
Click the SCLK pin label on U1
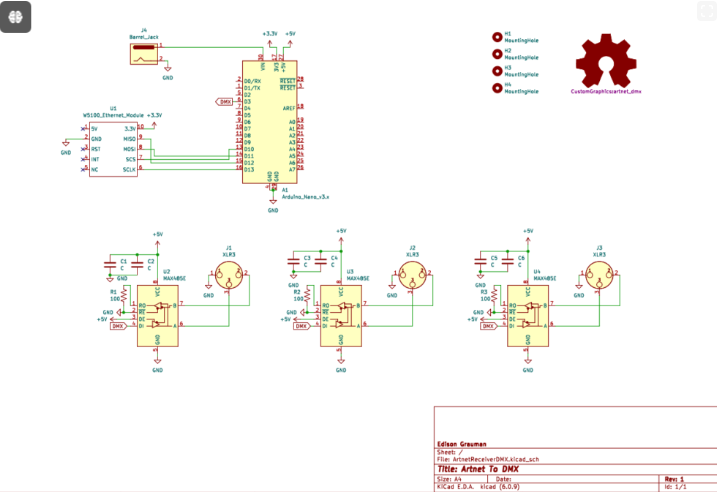tap(129, 170)
